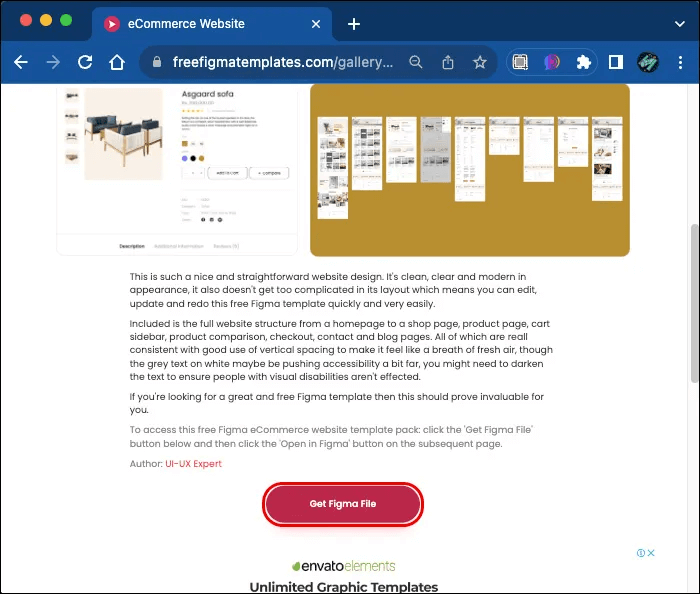Screen dimensions: 700x594
Task: Go back using the browser back arrow
Action: 21,62
